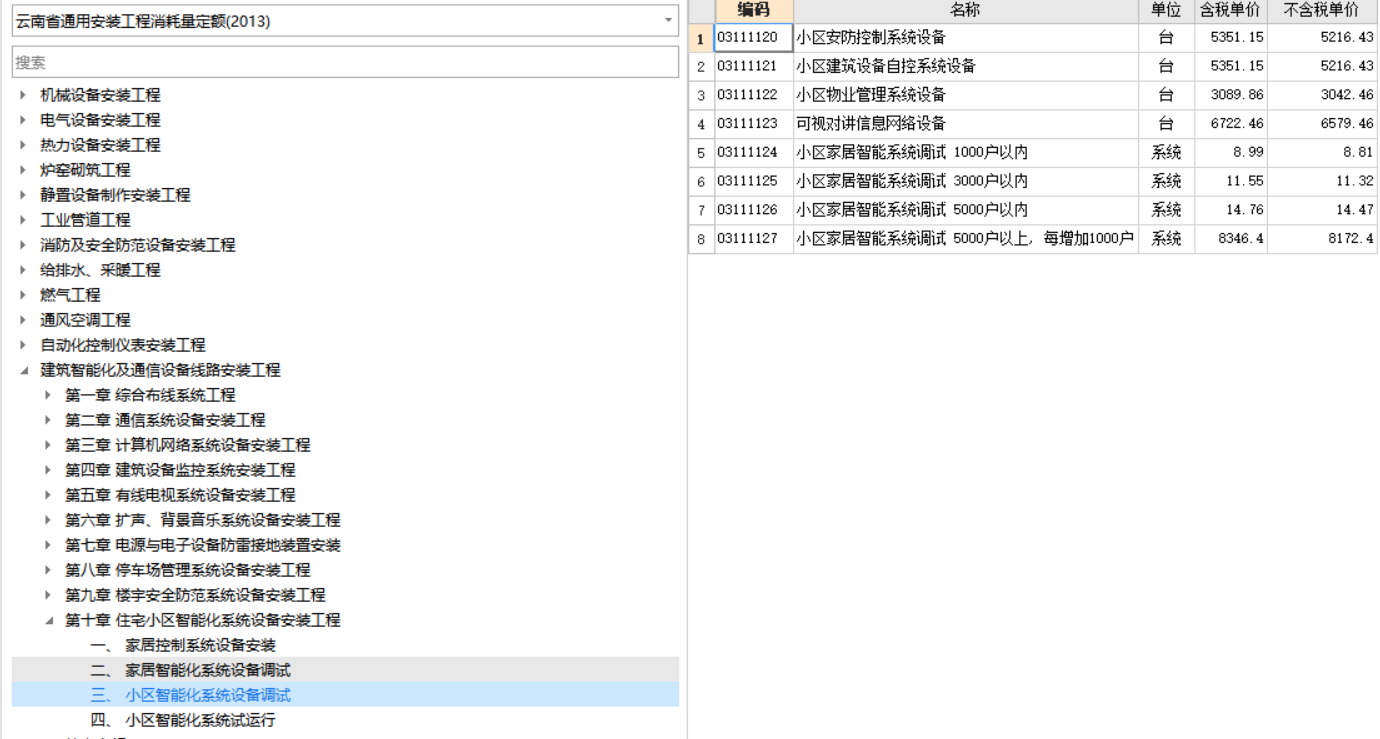
Task: Select code cell 03111127
Action: 754,239
